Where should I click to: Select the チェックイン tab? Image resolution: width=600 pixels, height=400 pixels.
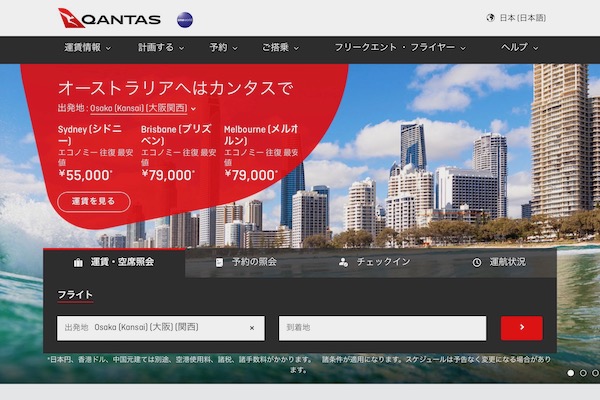[374, 263]
